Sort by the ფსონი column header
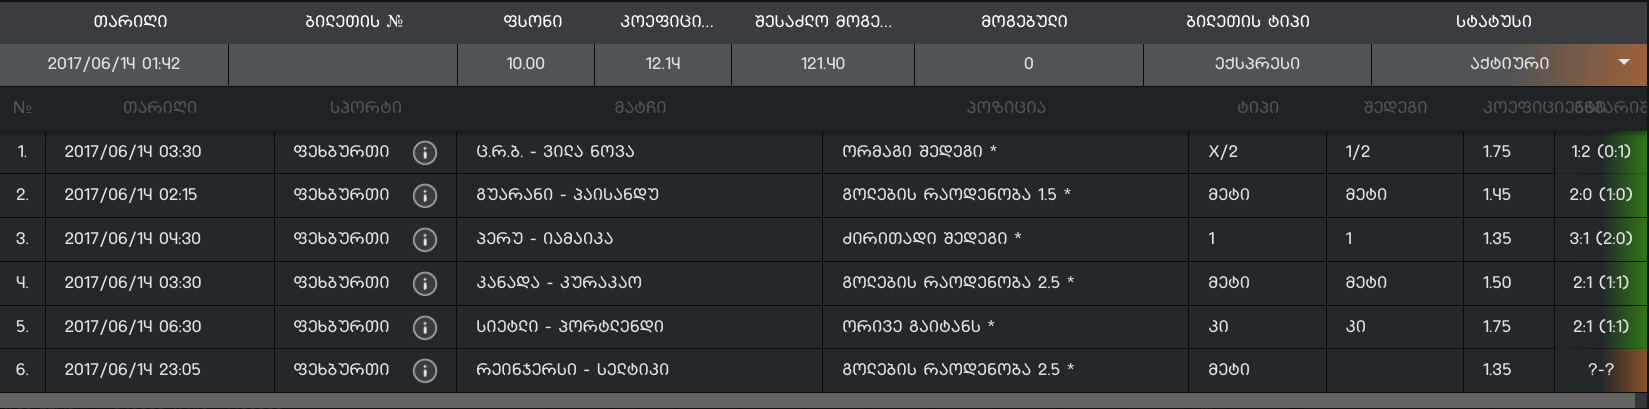The height and width of the screenshot is (409, 1649). coord(533,21)
